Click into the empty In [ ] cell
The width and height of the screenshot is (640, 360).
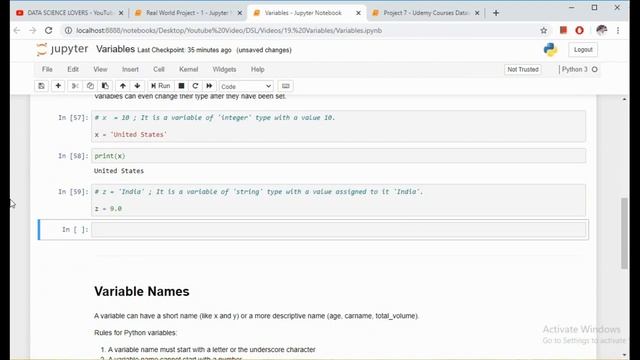click(x=339, y=230)
